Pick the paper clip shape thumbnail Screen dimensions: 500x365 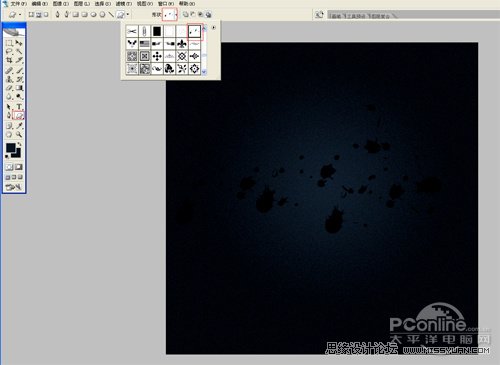144,31
